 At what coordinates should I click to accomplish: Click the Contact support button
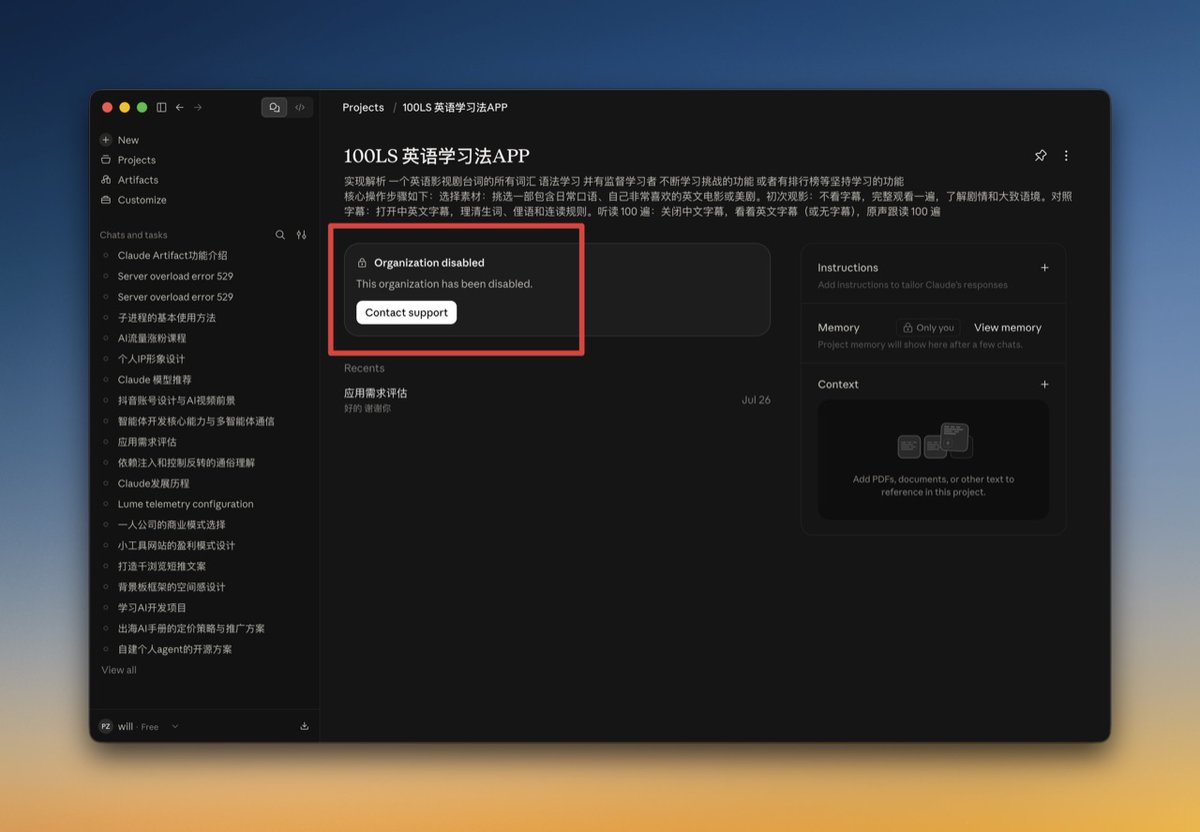(406, 313)
